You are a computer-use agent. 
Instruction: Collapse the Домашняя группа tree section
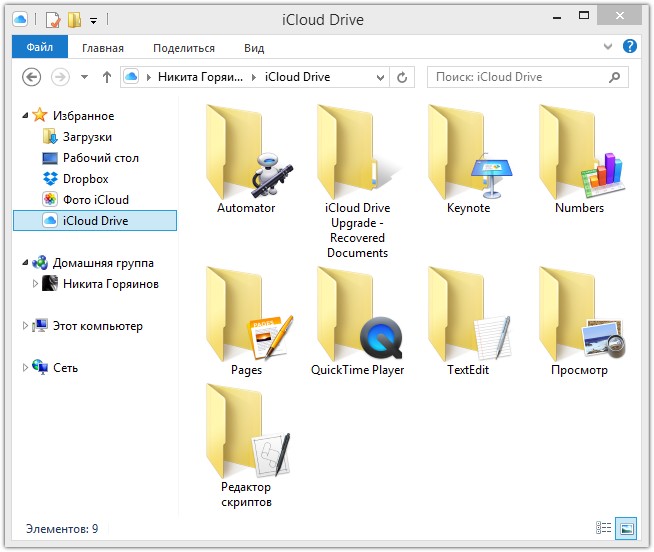click(25, 262)
